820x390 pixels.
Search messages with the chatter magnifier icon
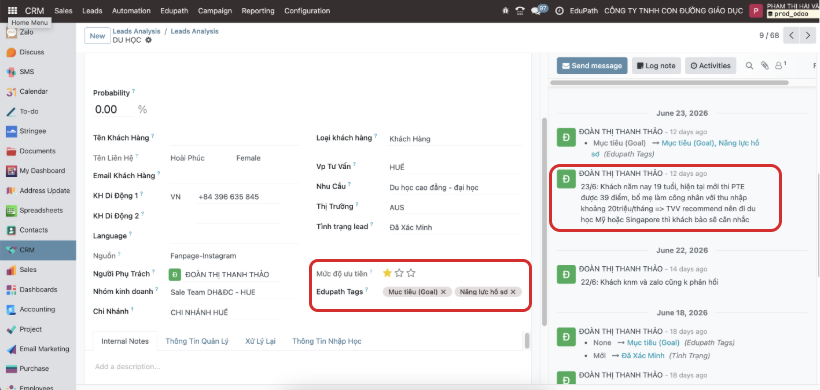point(749,66)
